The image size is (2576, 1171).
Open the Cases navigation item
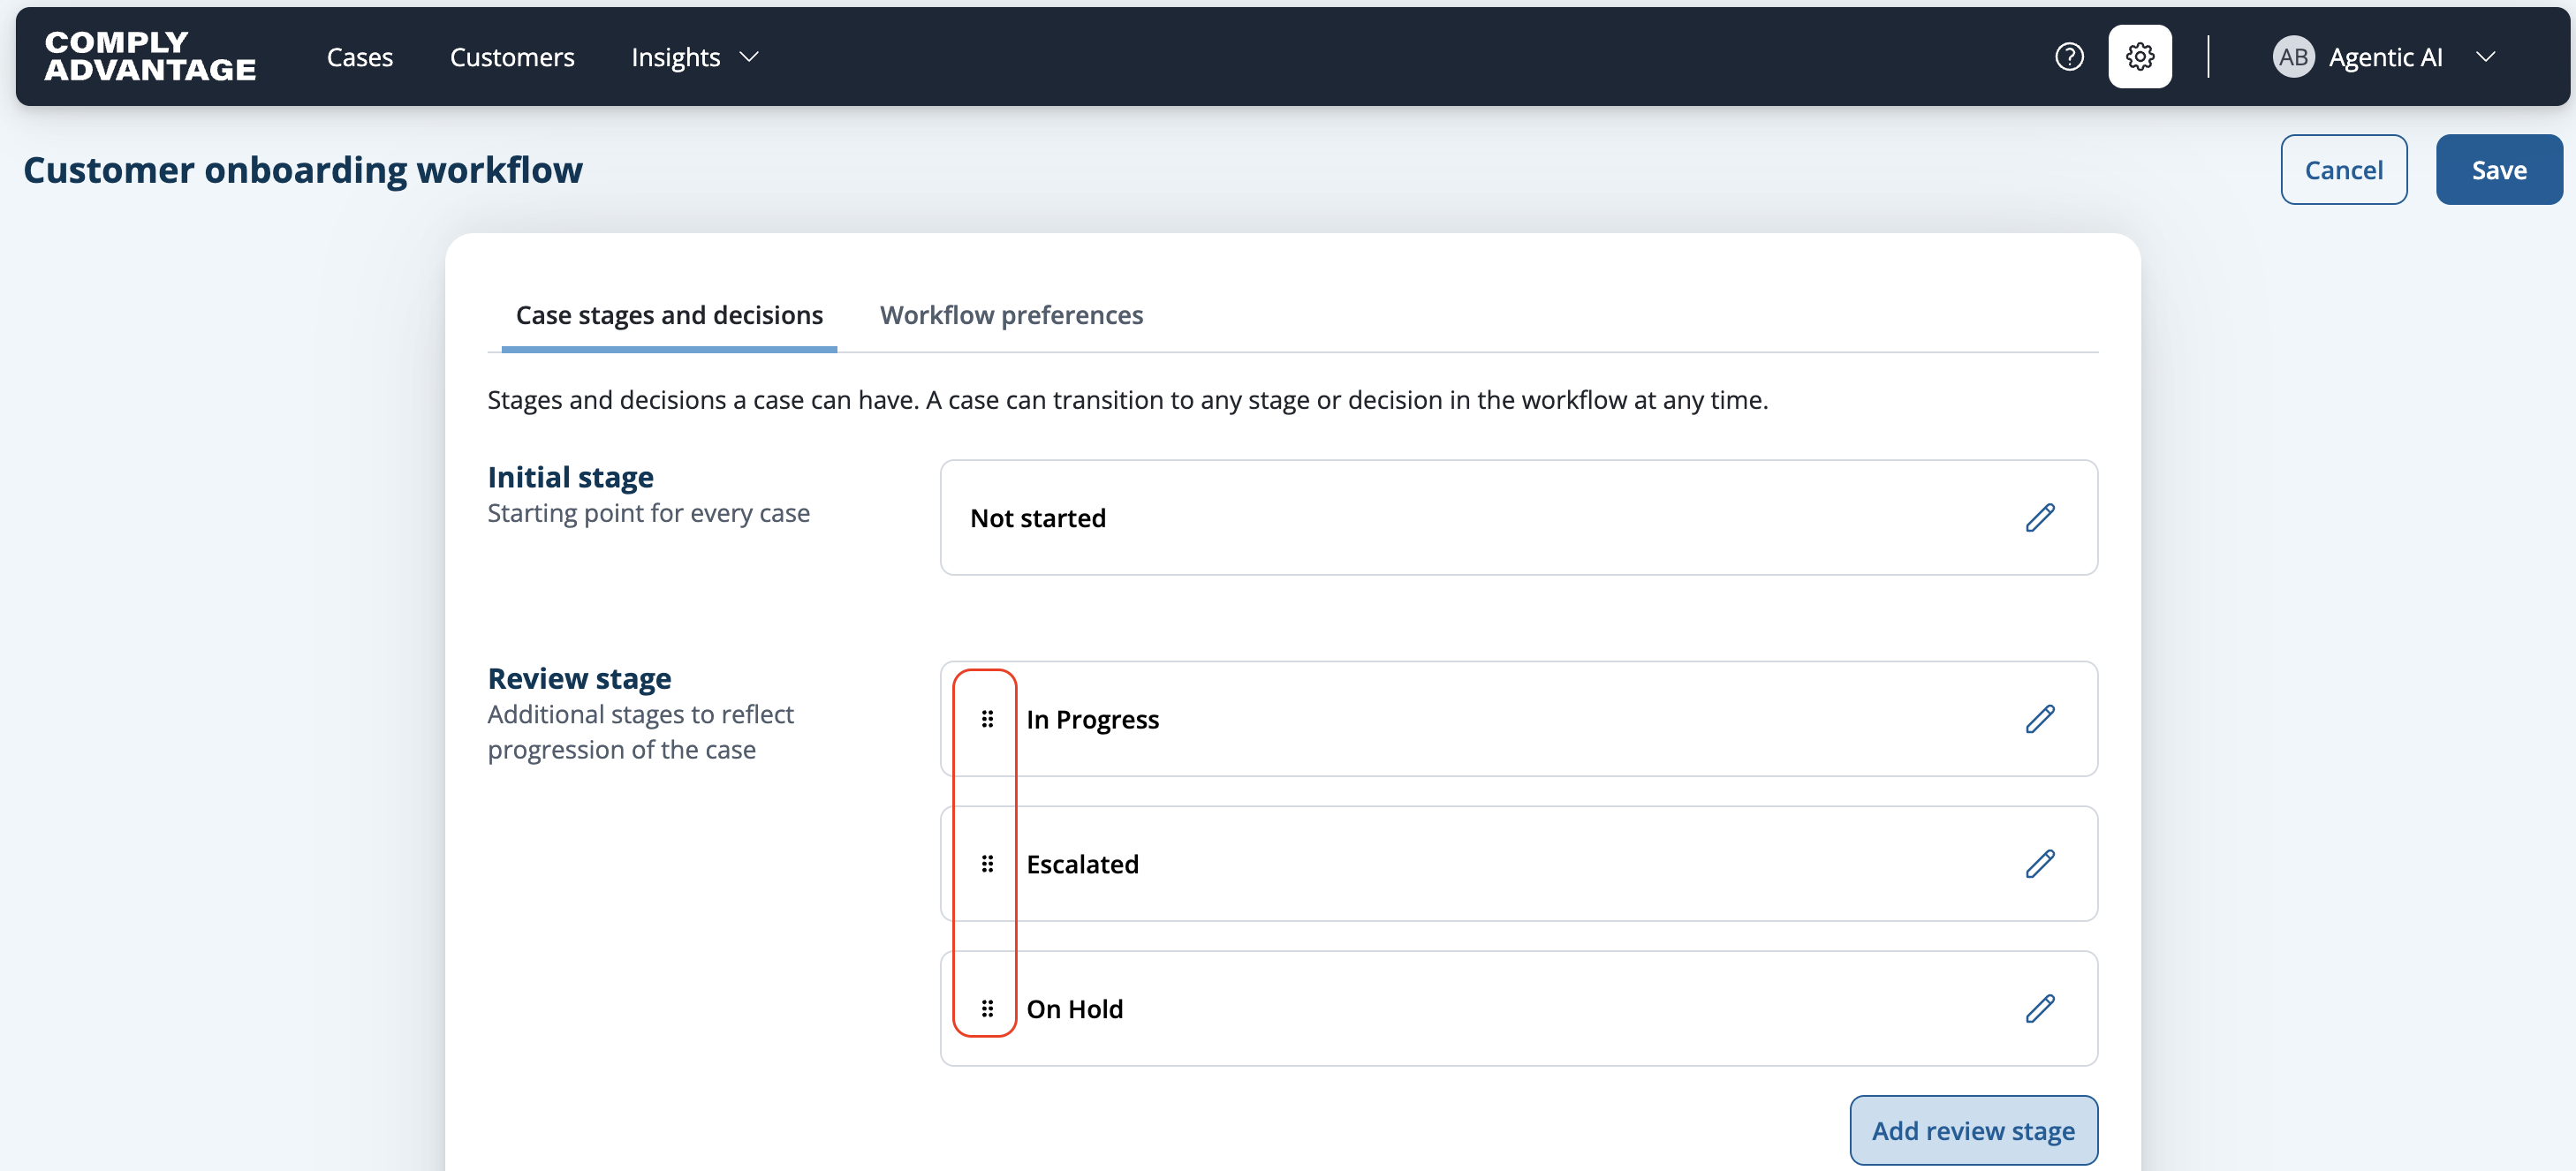pyautogui.click(x=359, y=57)
